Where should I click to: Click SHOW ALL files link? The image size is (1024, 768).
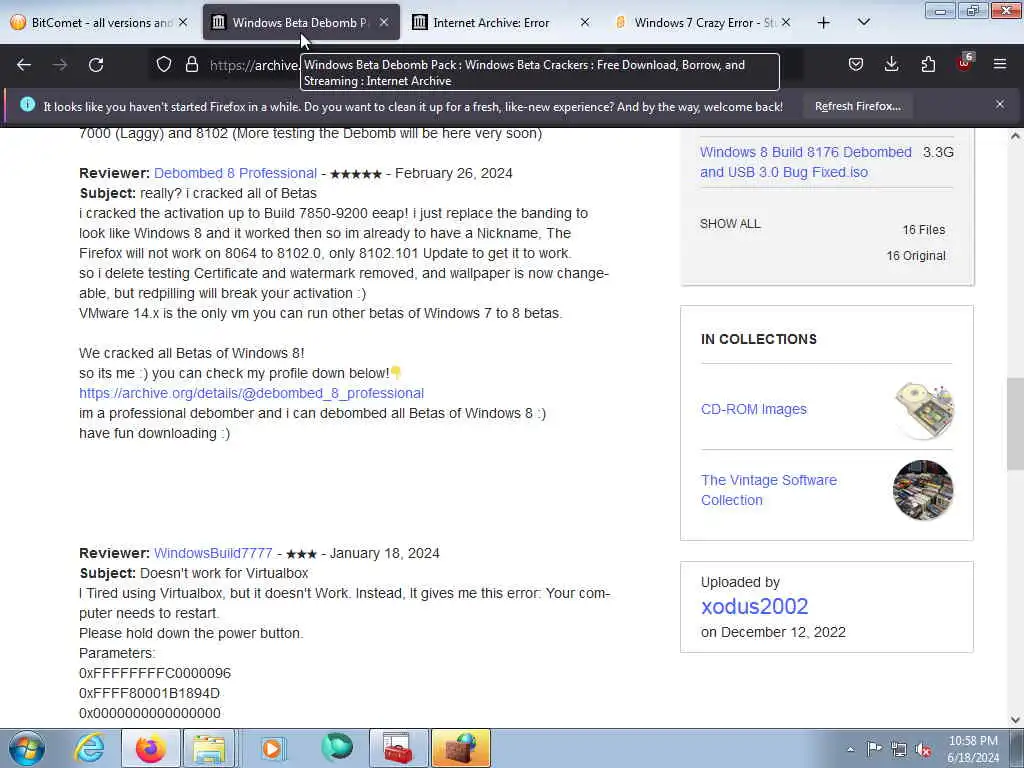(x=730, y=223)
